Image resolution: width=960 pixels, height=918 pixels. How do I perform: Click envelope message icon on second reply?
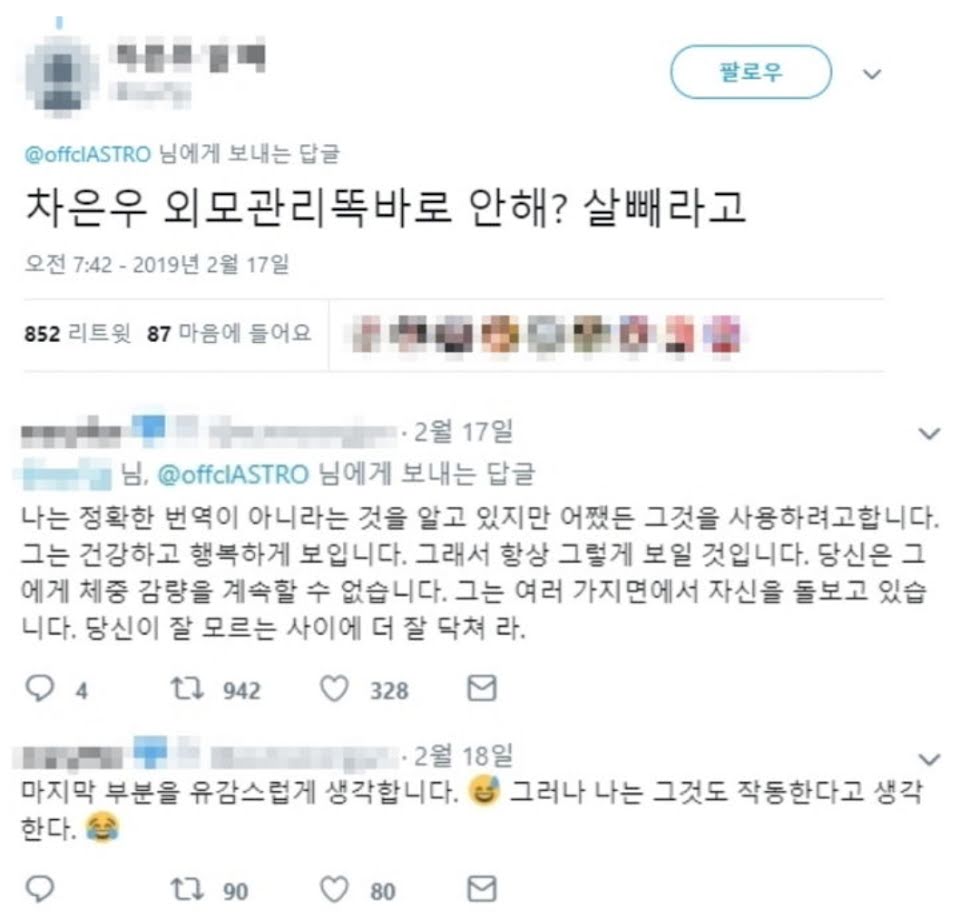tap(482, 889)
